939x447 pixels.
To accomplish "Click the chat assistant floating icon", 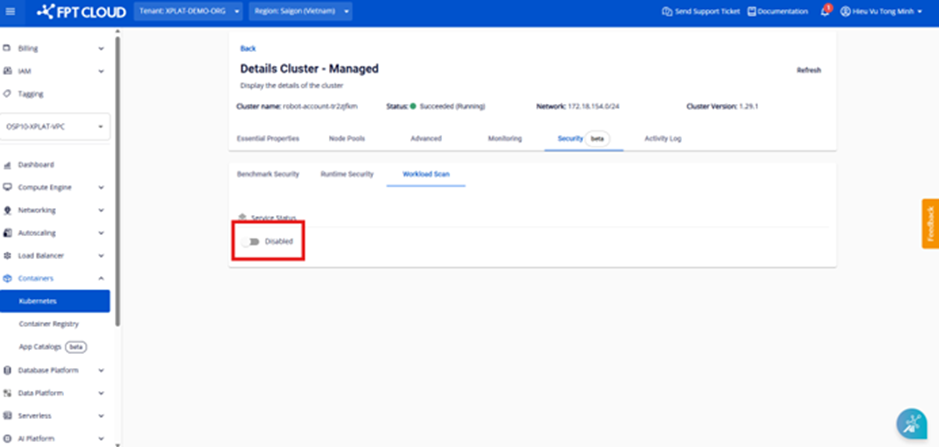I will coord(911,423).
